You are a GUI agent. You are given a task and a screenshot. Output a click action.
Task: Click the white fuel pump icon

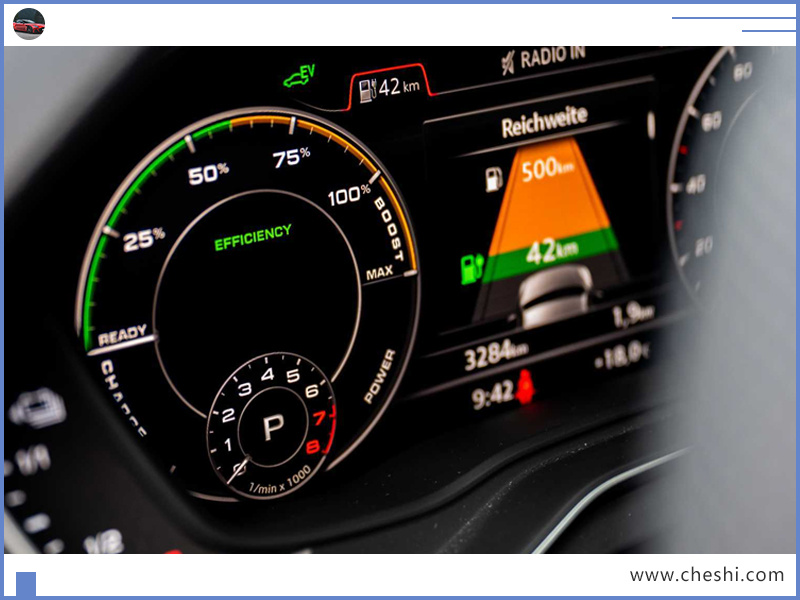(x=493, y=179)
